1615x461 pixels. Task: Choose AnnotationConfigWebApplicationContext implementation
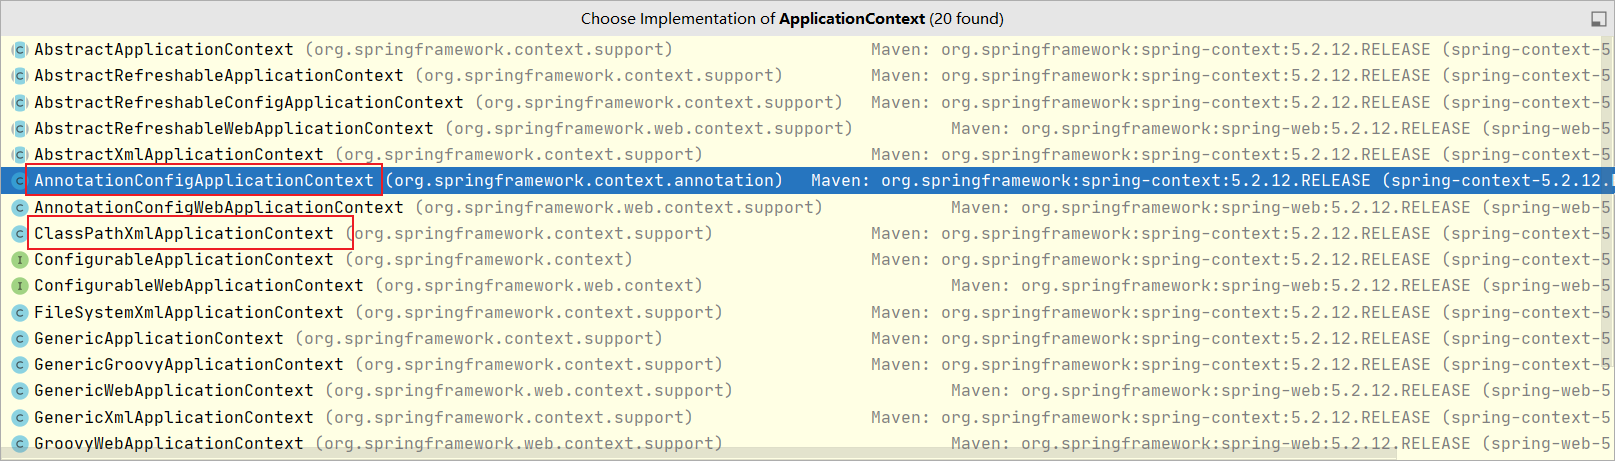click(x=218, y=208)
